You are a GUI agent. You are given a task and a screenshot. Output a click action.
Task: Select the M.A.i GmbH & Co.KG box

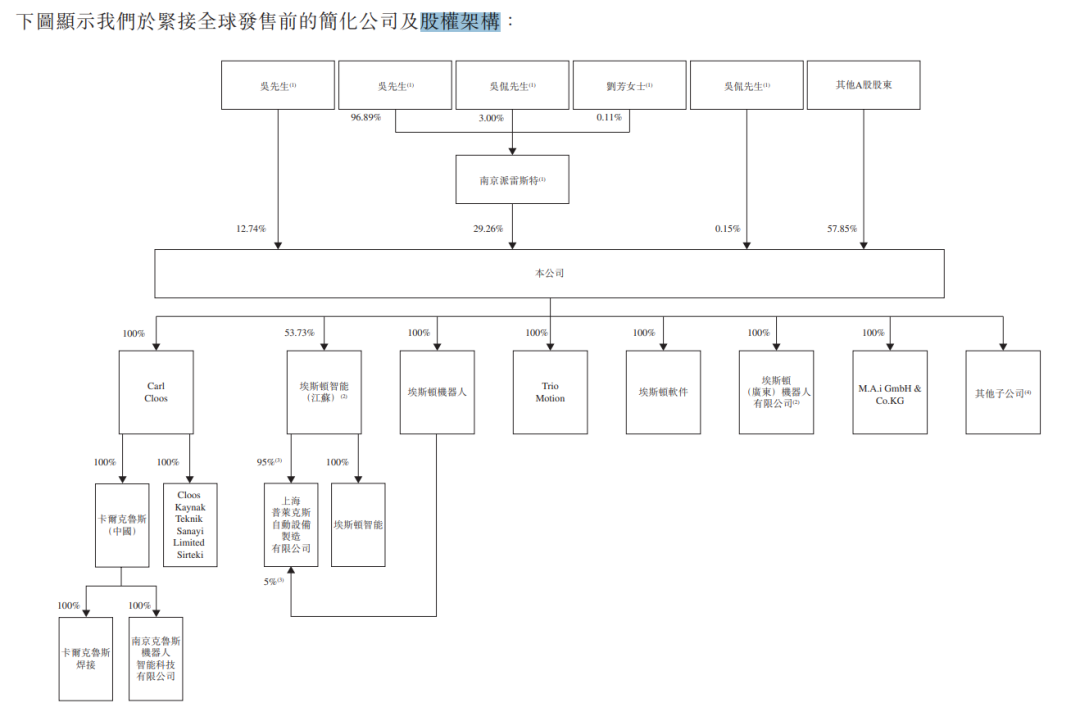(889, 392)
